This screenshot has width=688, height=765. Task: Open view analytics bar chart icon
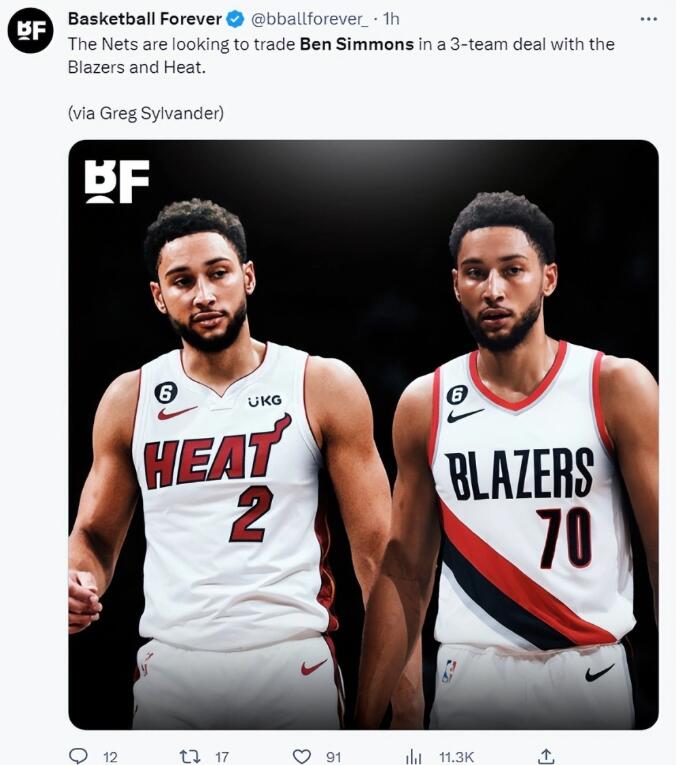point(413,756)
